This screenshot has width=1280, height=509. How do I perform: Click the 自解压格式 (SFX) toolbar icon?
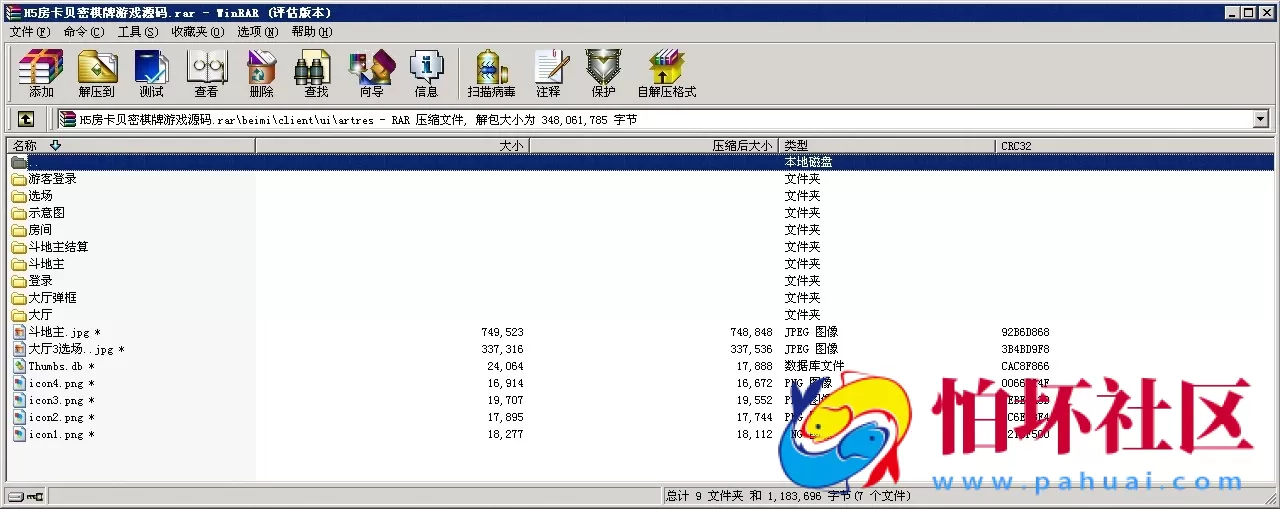[x=667, y=73]
